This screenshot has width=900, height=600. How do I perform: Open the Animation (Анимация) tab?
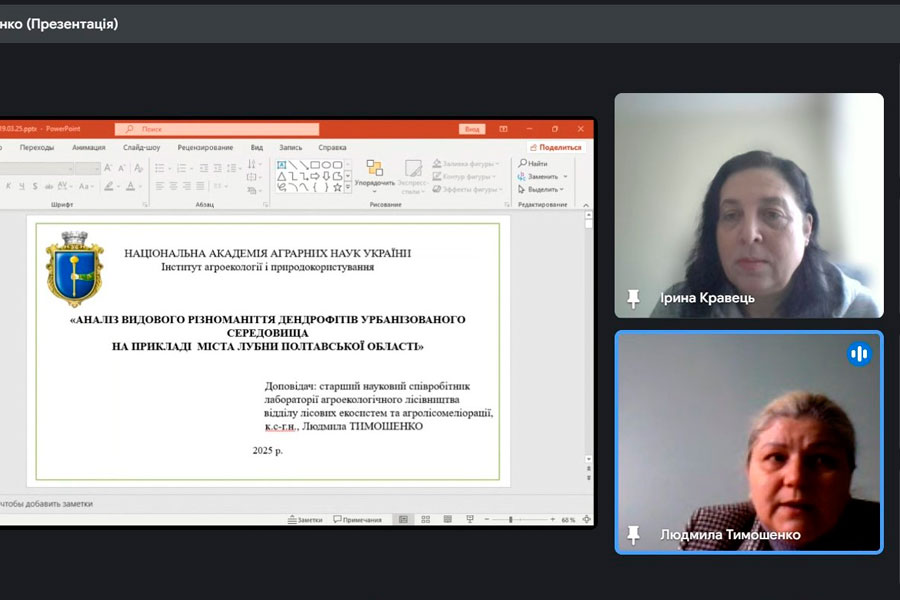coord(88,148)
